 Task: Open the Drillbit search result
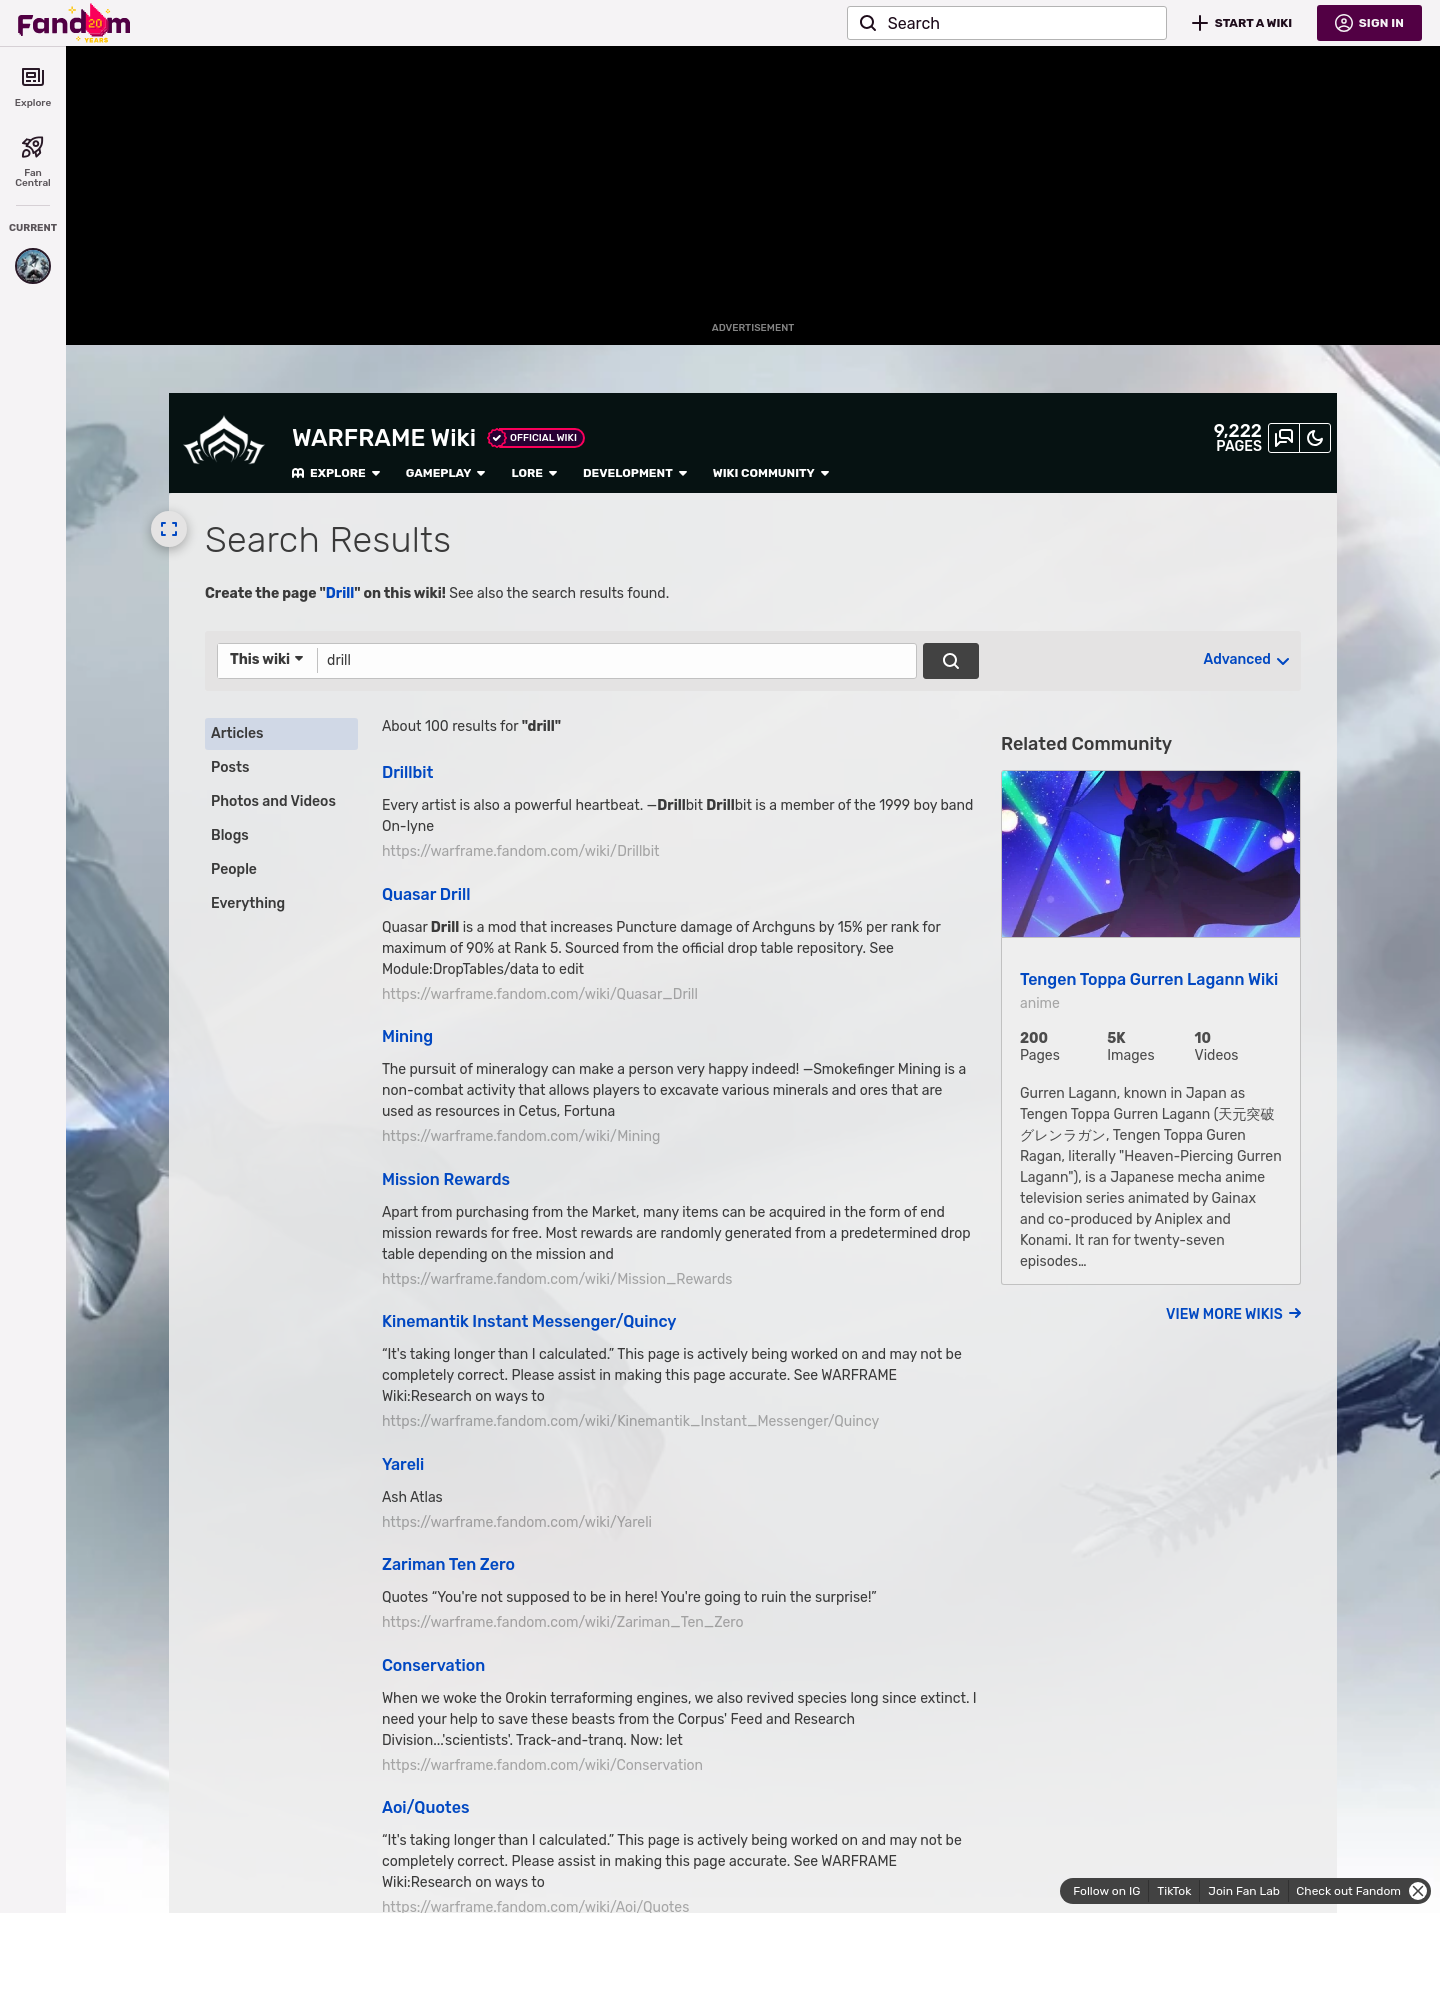(x=407, y=772)
